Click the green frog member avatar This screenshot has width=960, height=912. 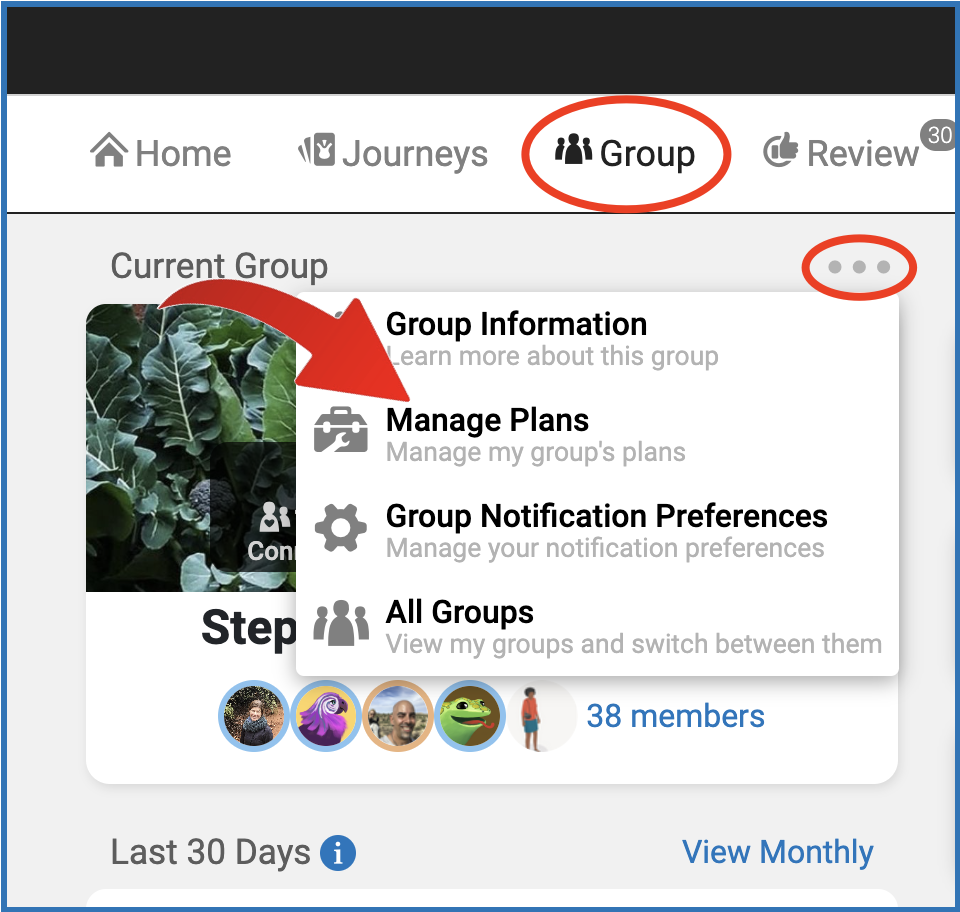click(469, 716)
